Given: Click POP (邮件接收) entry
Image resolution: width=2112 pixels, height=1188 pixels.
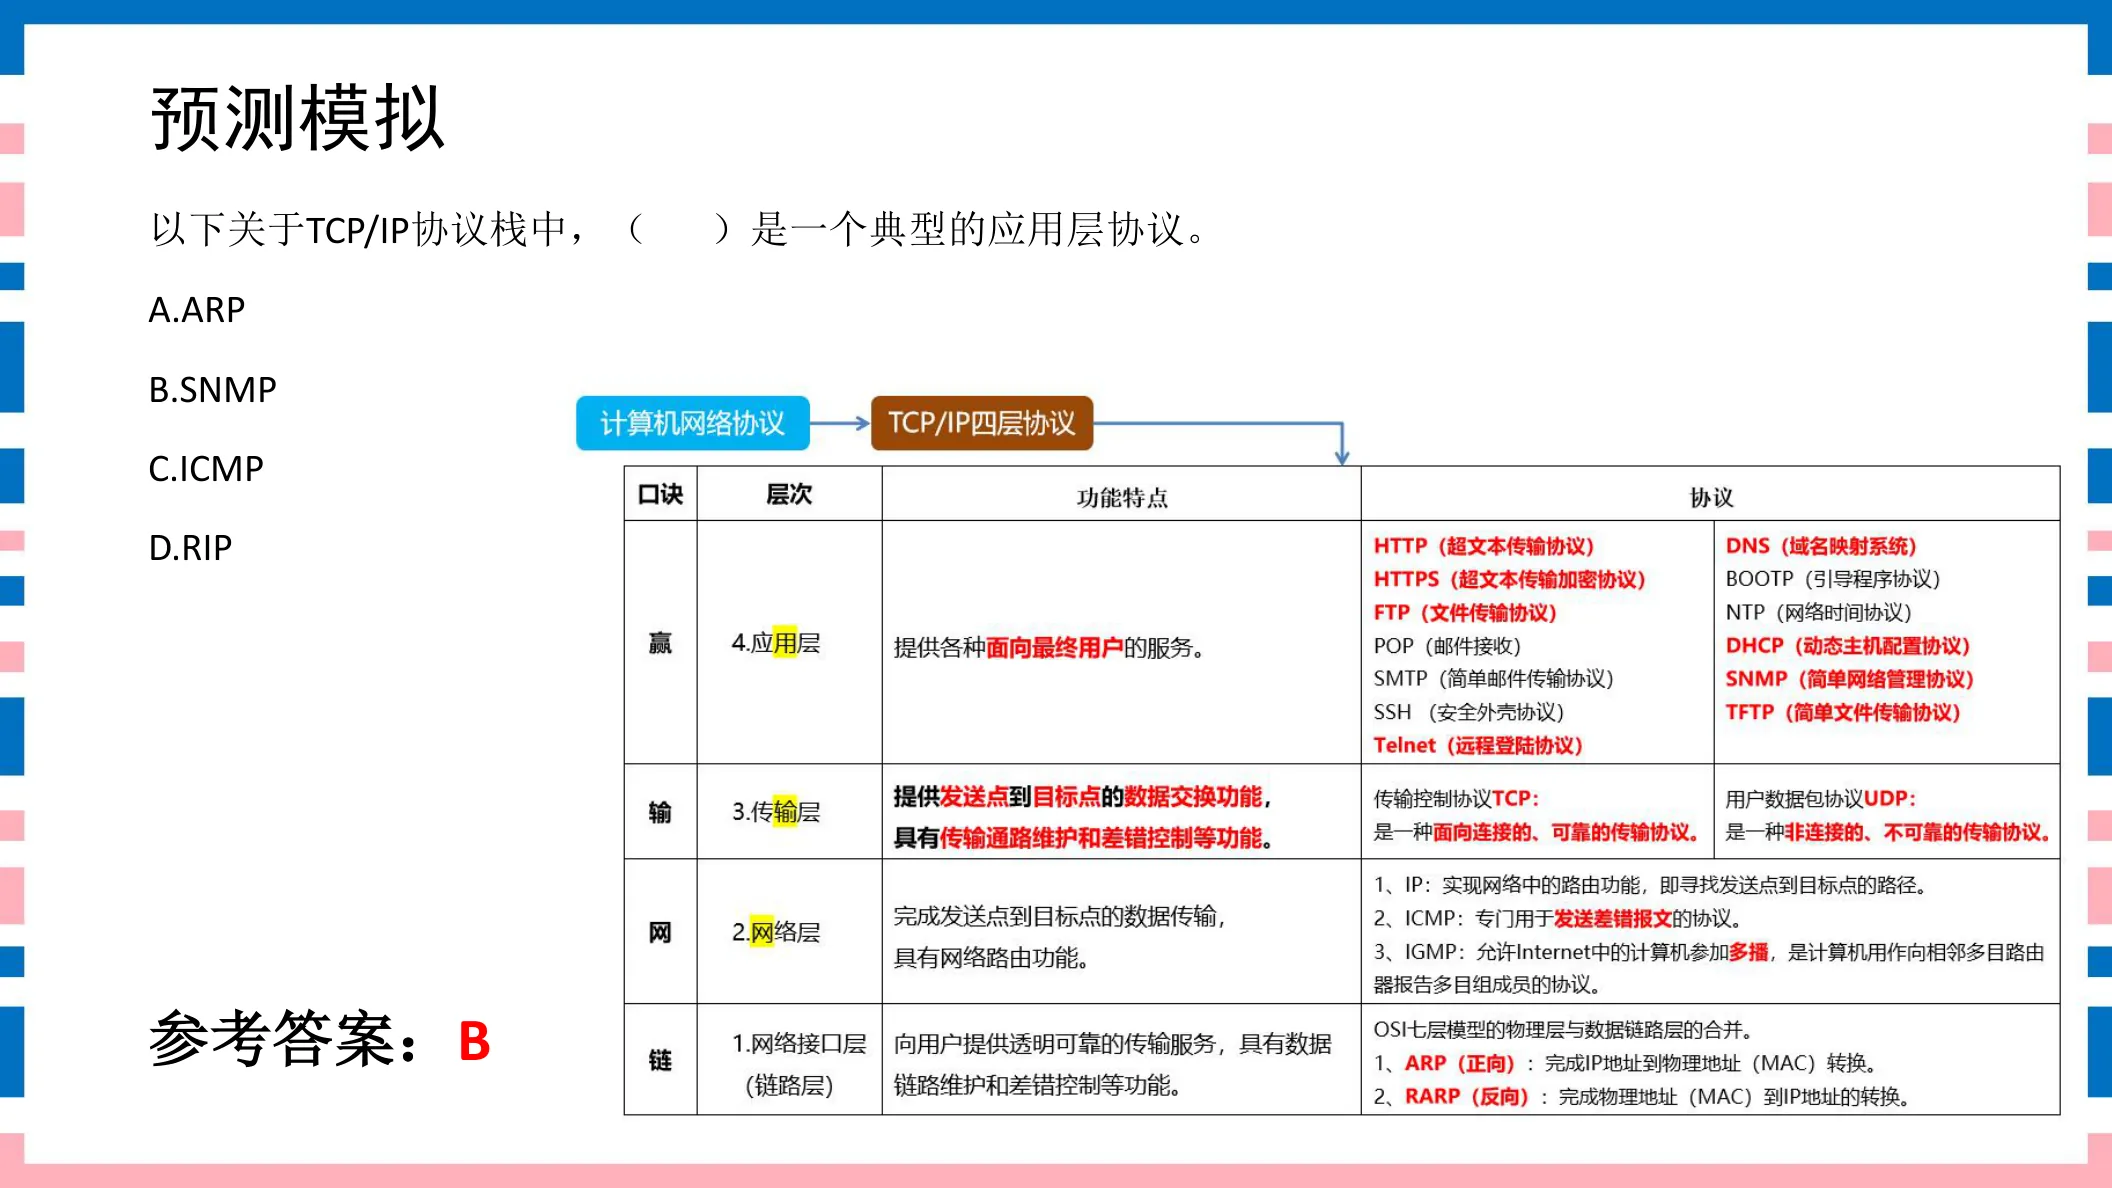Looking at the screenshot, I should (1447, 646).
